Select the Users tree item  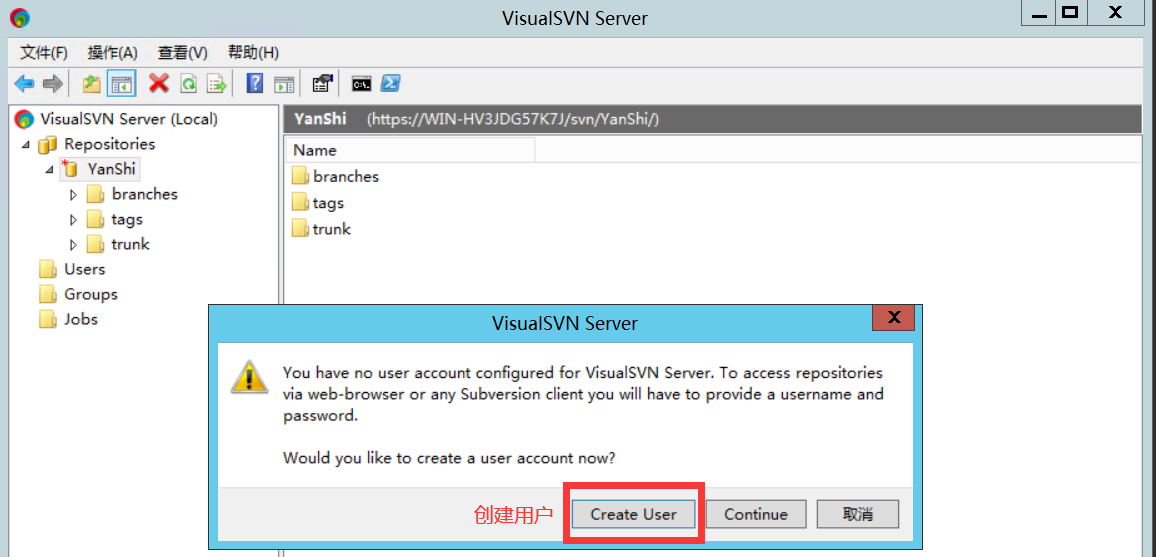pos(85,269)
